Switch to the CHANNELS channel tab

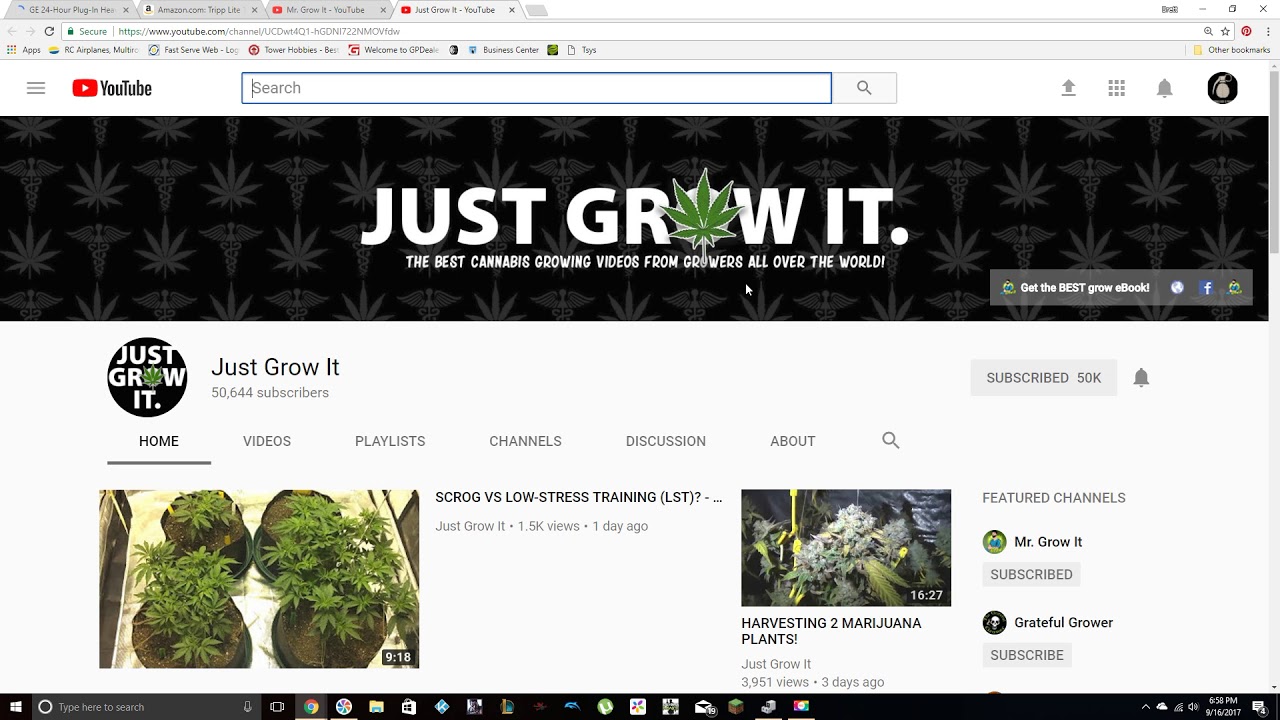click(525, 441)
